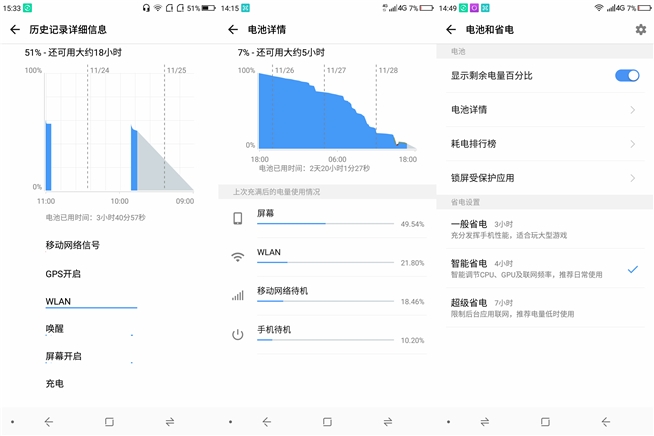Viewport: 654px width, 436px height.
Task: Open 屏幕 usage entry
Action: 327,219
